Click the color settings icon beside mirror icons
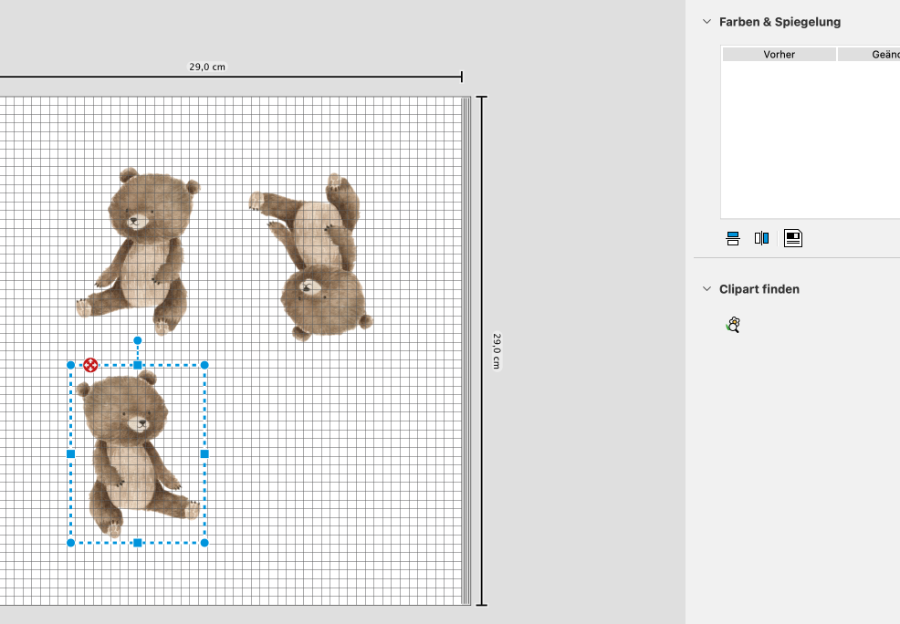This screenshot has width=900, height=624. coord(793,238)
